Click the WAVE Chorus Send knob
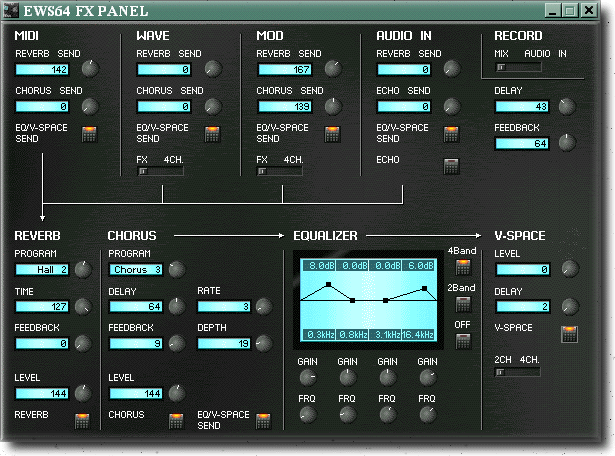This screenshot has width=615, height=456. (x=213, y=106)
